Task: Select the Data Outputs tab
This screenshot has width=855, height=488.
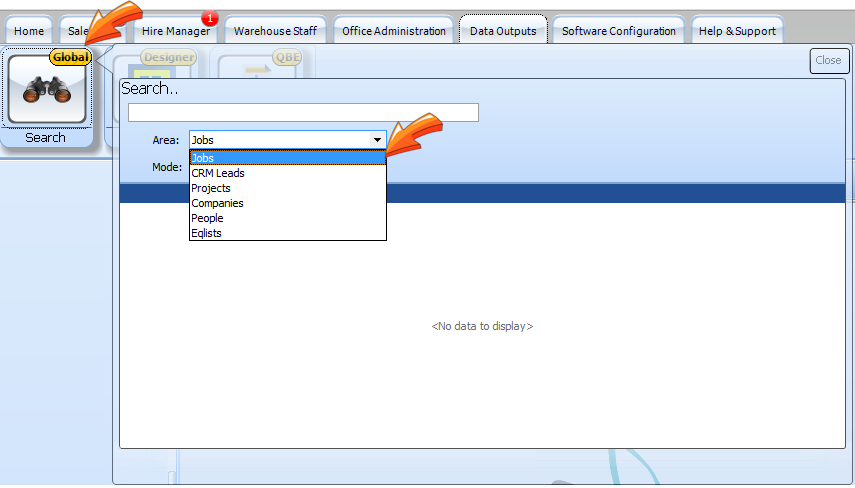Action: point(503,31)
